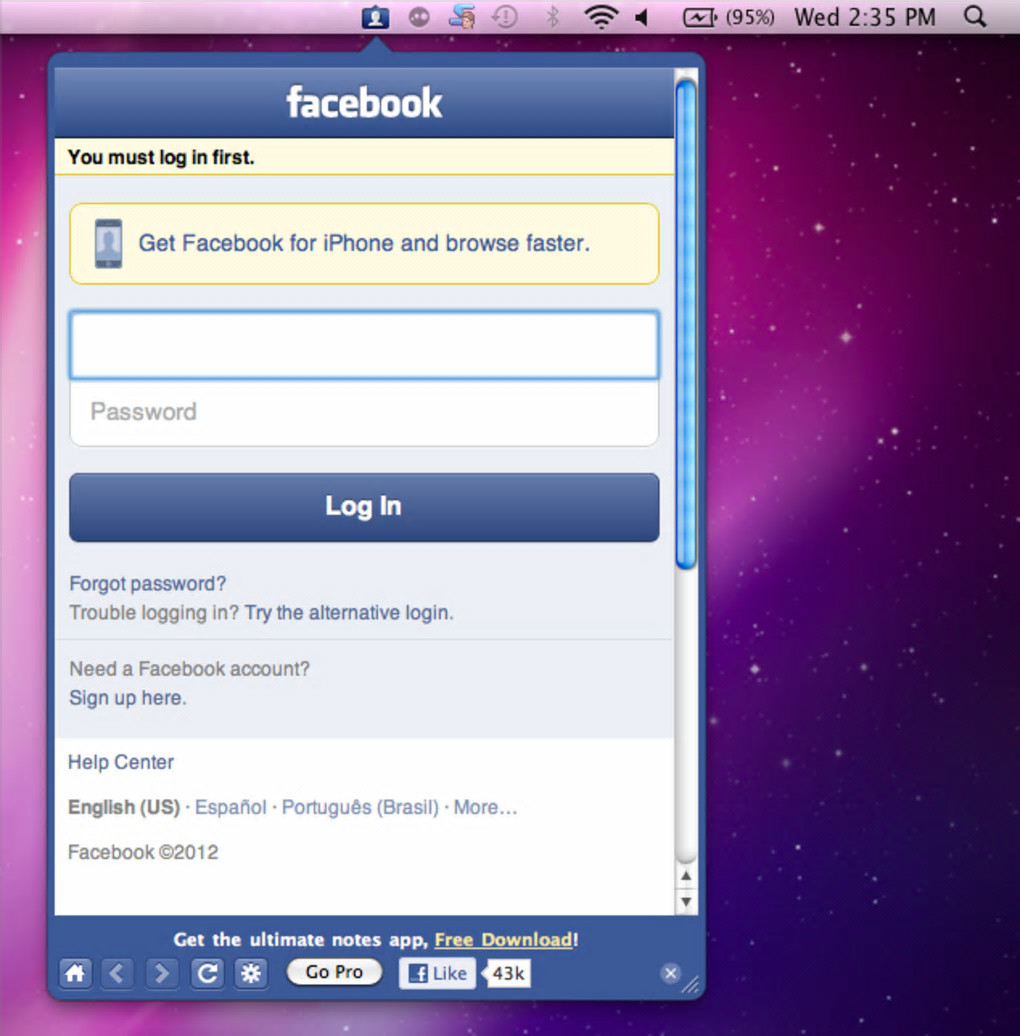Image resolution: width=1020 pixels, height=1036 pixels.
Task: Open the Time Machine menu bar icon
Action: tap(505, 17)
